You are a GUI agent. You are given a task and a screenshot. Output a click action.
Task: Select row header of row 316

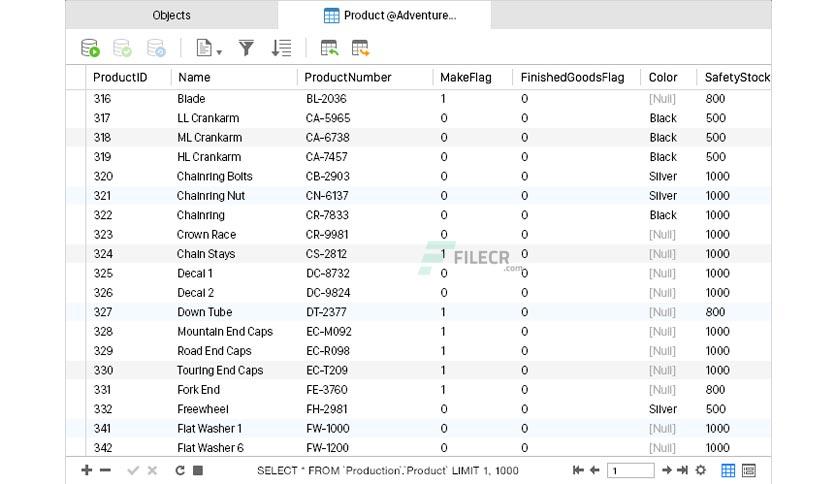pos(76,99)
